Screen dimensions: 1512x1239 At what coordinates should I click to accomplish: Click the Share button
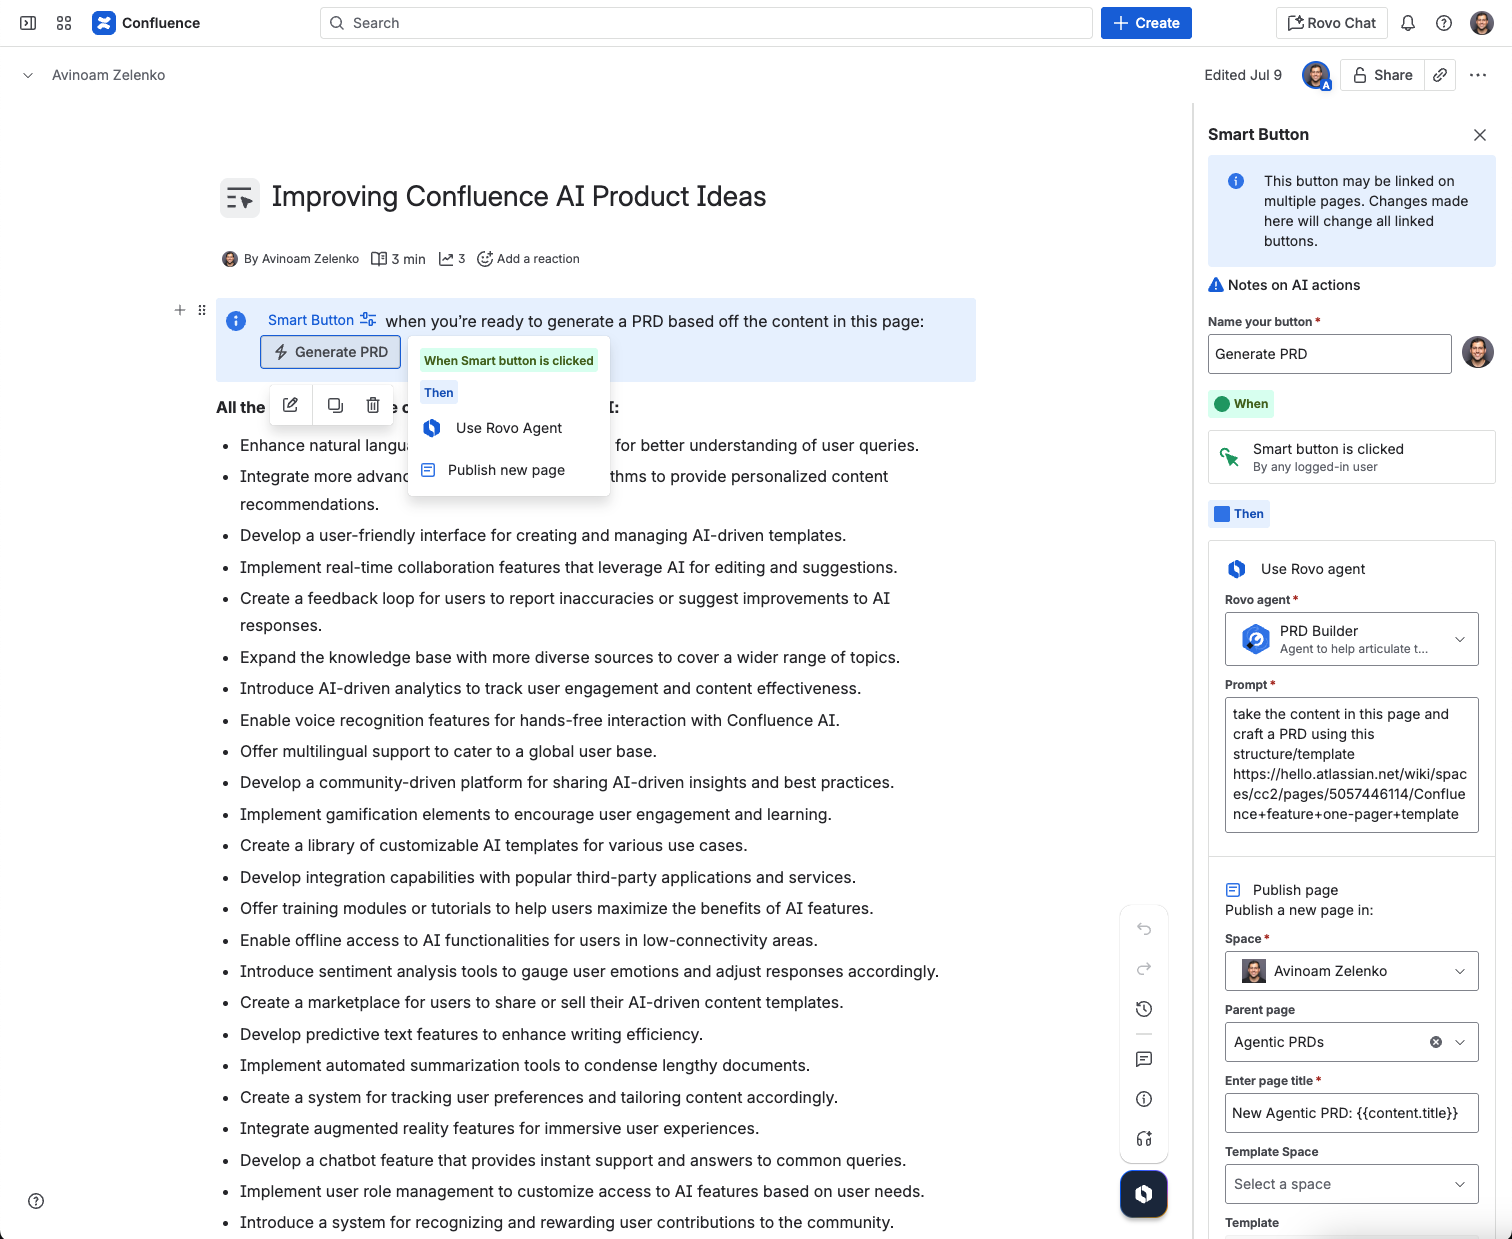coord(1383,75)
